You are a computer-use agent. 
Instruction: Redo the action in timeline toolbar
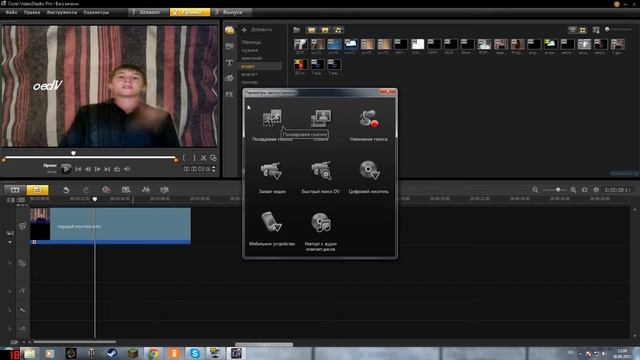coord(86,190)
